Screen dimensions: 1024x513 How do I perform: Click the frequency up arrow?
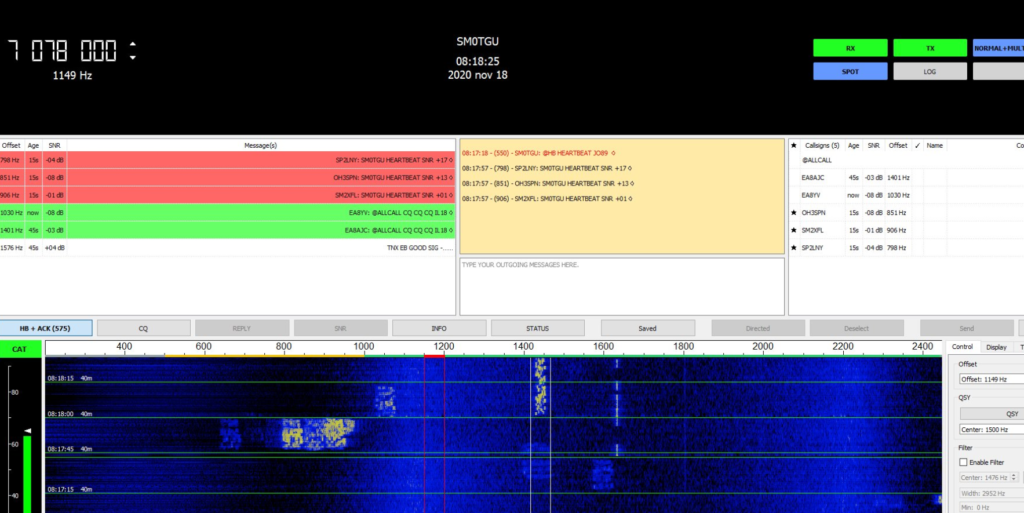(133, 44)
